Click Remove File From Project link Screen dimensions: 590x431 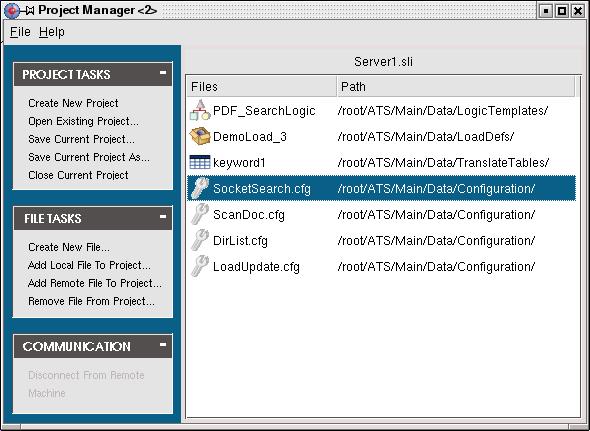point(91,301)
